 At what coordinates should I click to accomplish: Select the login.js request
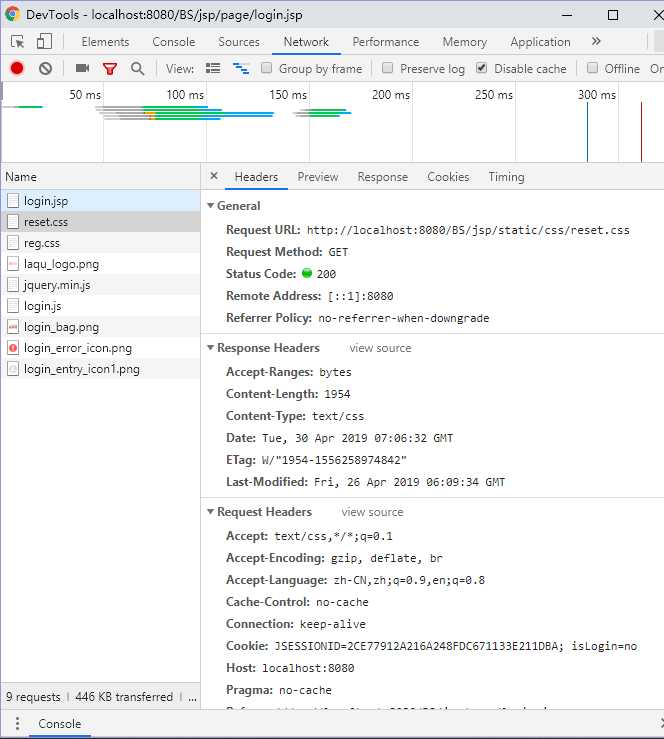[100, 306]
